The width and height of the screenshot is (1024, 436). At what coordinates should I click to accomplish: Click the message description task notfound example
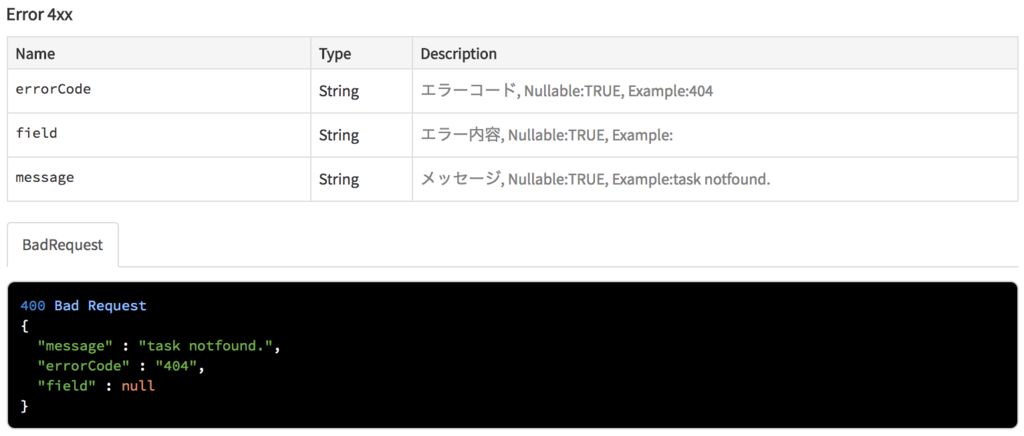coord(596,179)
